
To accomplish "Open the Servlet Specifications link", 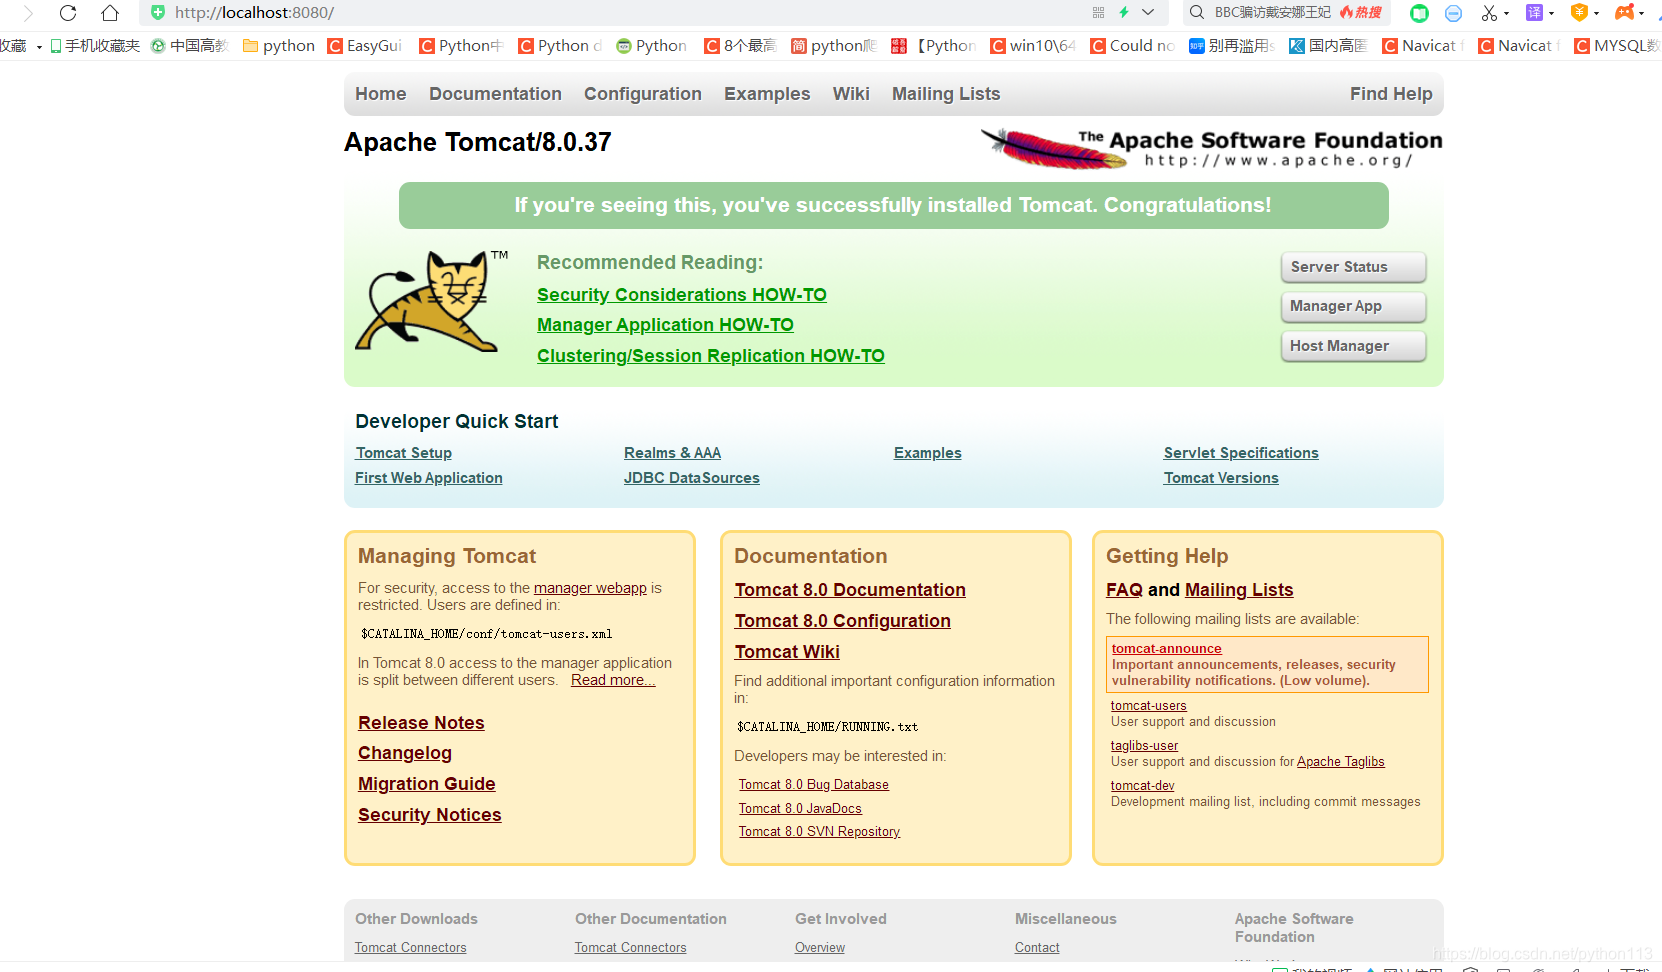I will (1241, 453).
